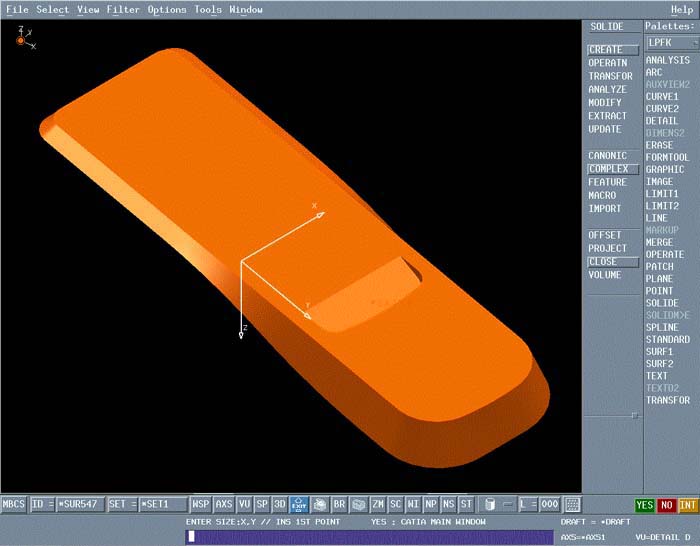The height and width of the screenshot is (546, 700).
Task: Click the ZM zoom icon button
Action: pyautogui.click(x=378, y=505)
